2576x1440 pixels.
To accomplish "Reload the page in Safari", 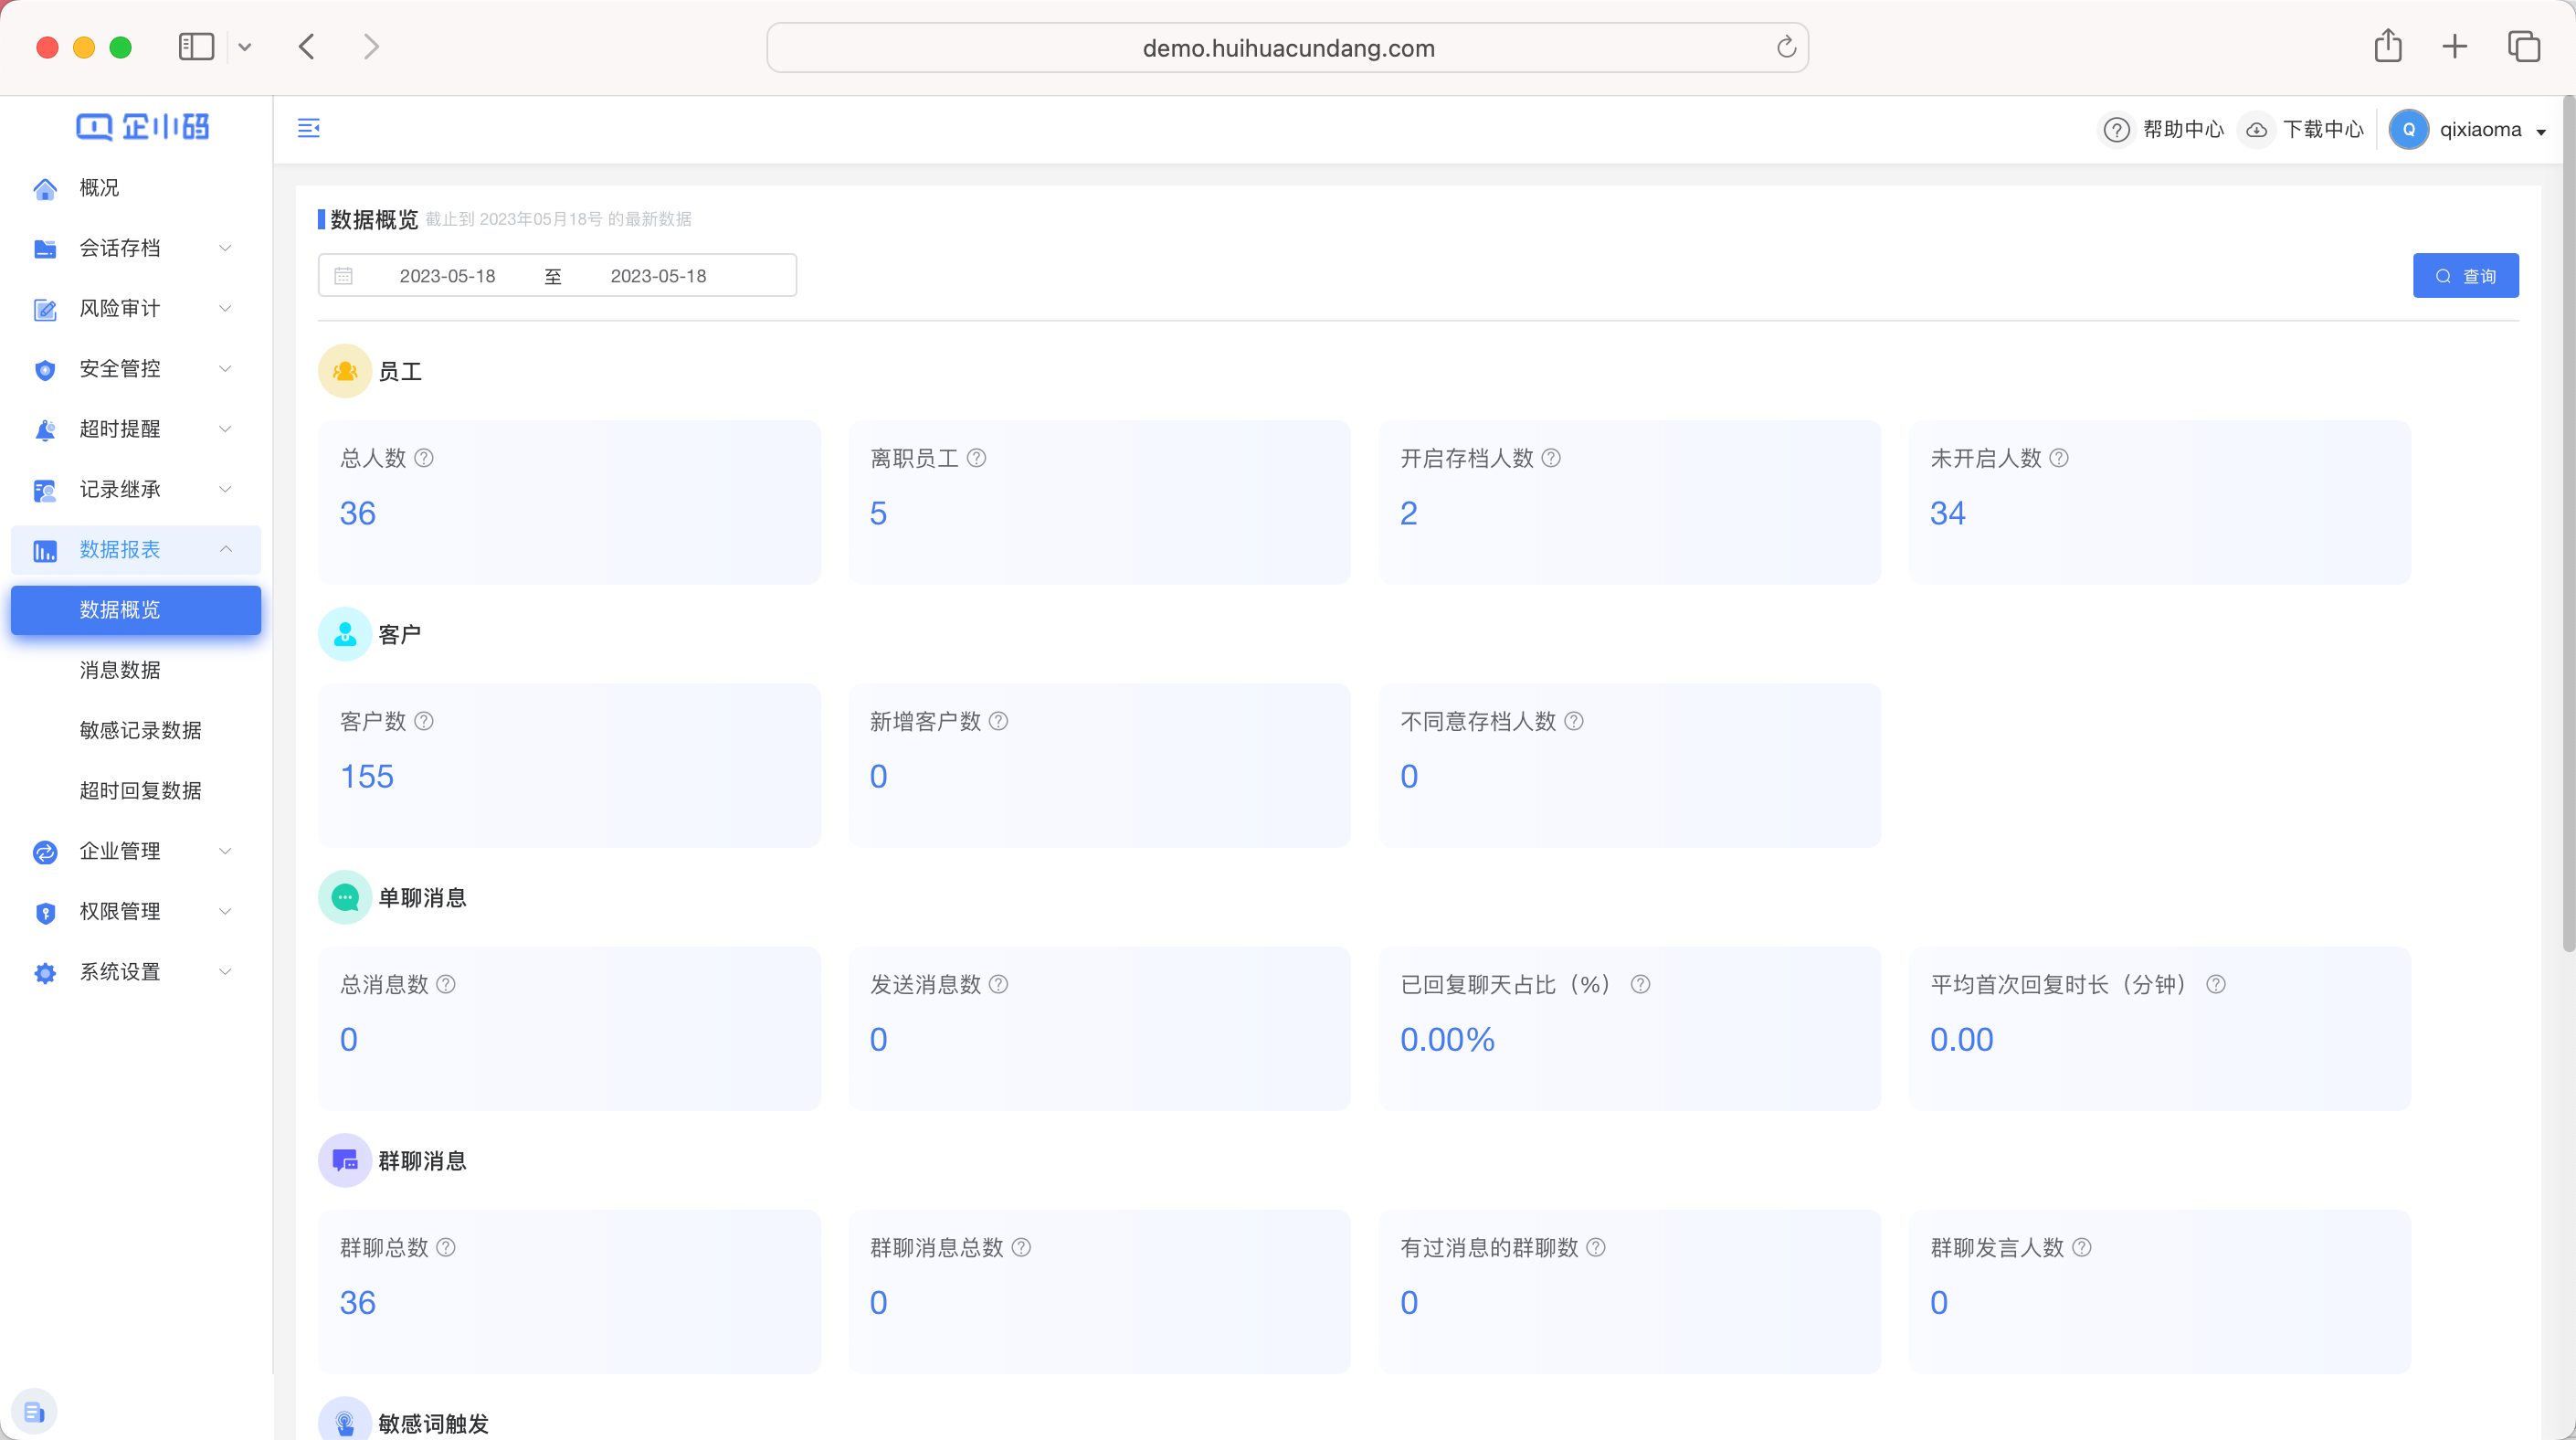I will (x=1786, y=47).
